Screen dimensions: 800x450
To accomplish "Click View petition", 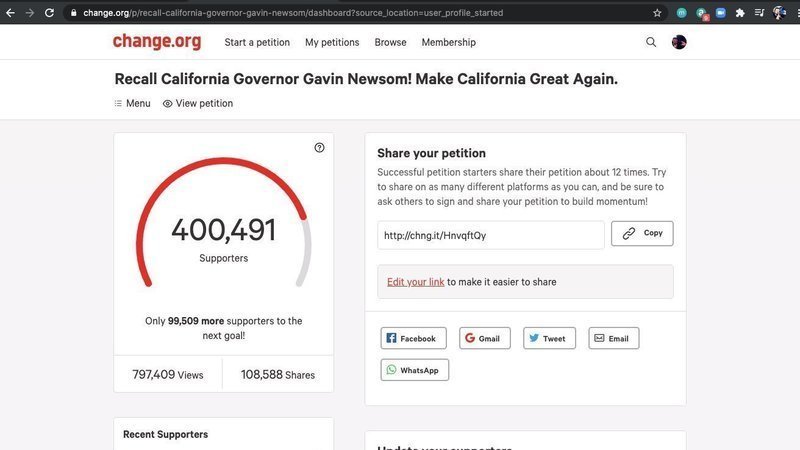I will point(198,103).
